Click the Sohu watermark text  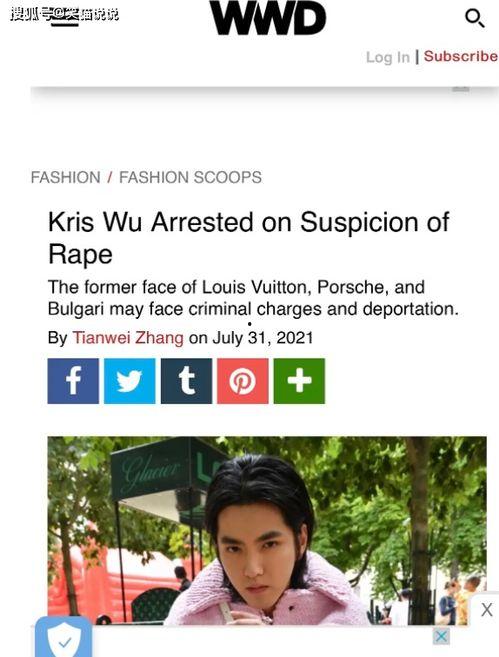point(65,14)
